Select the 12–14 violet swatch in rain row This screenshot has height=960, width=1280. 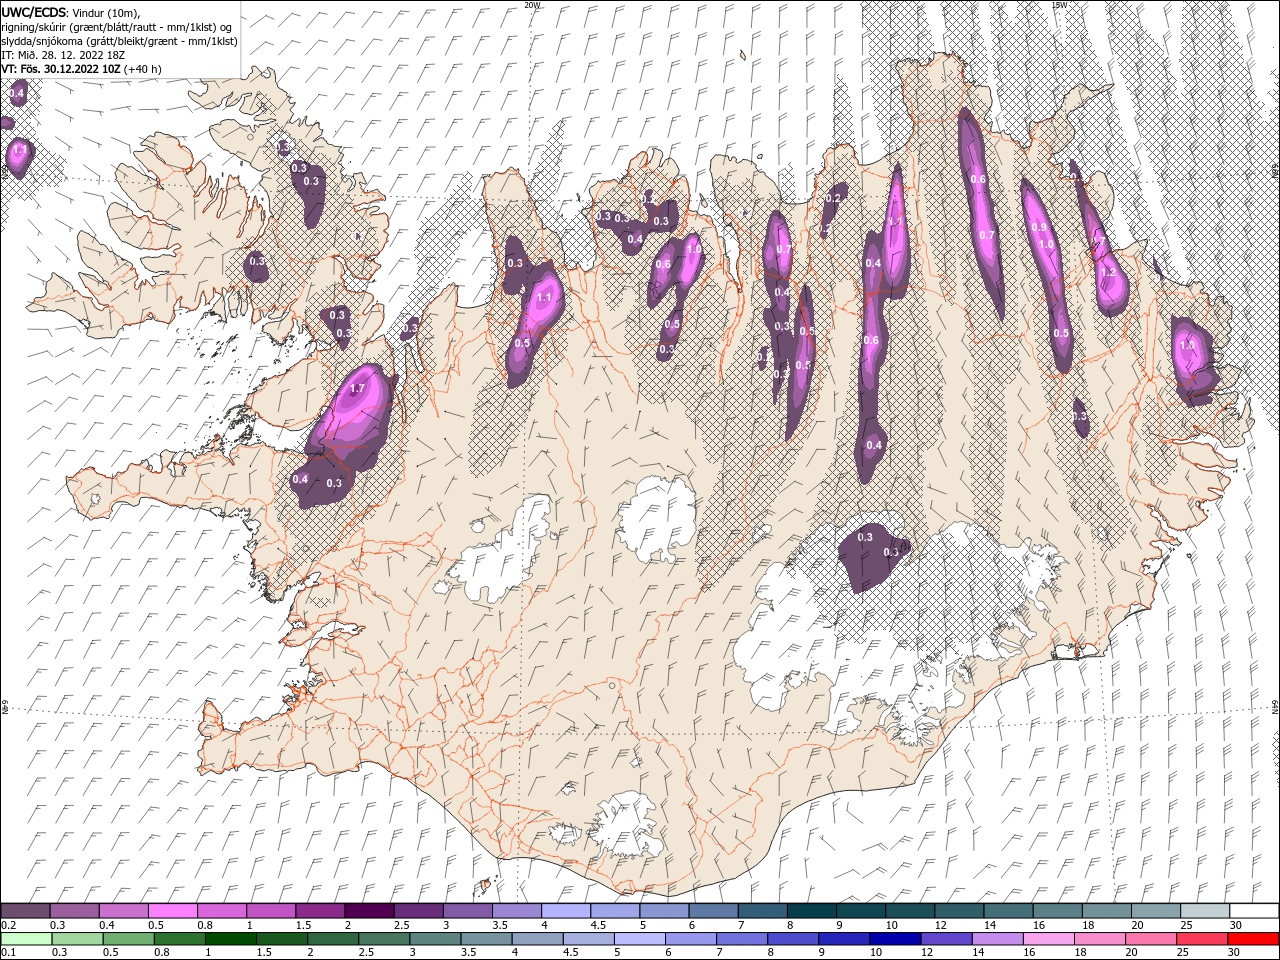(946, 939)
